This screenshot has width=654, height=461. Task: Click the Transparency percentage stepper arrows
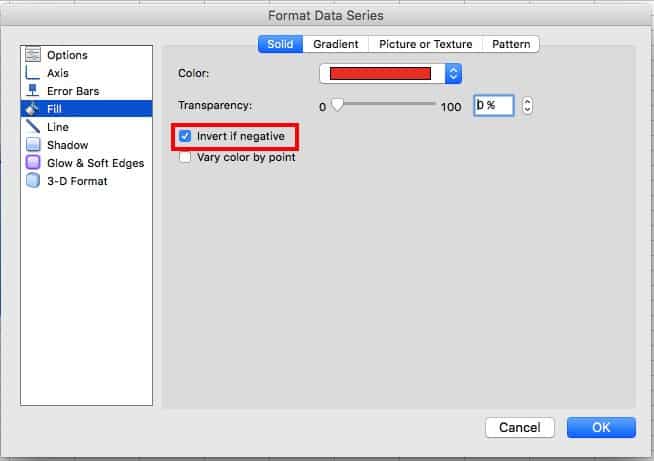point(528,105)
